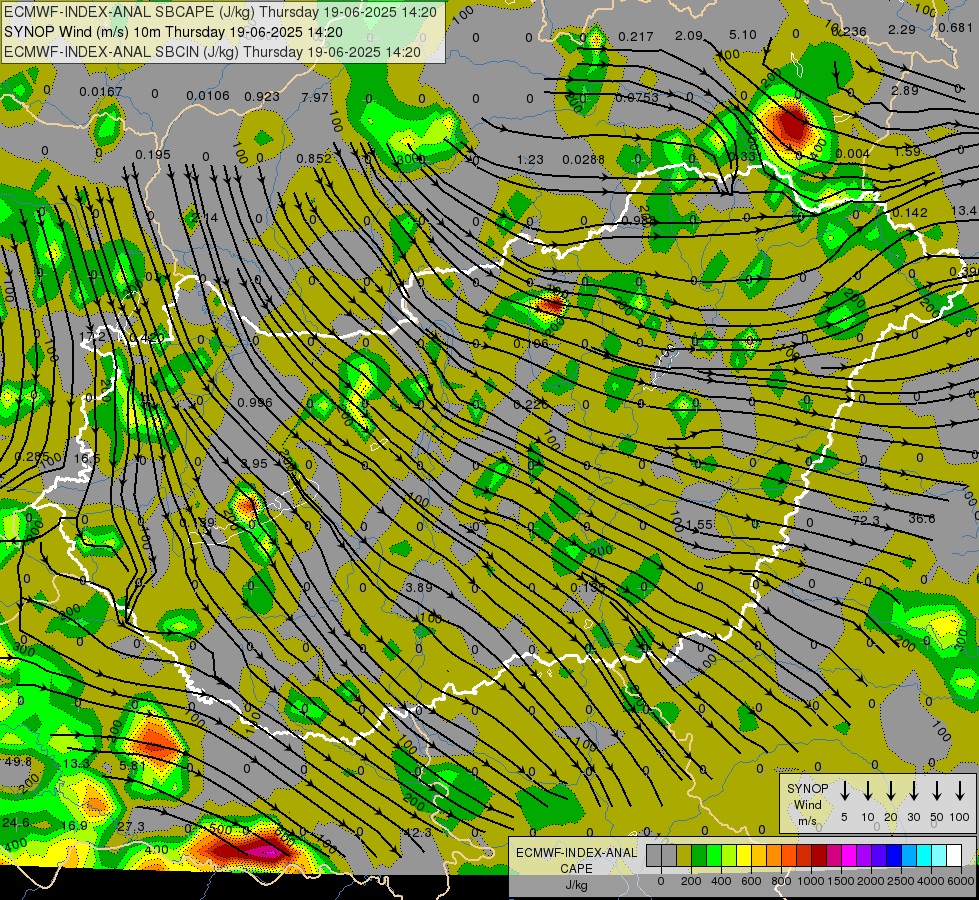Click the 0.852 value on the map
979x900 pixels.
(314, 159)
